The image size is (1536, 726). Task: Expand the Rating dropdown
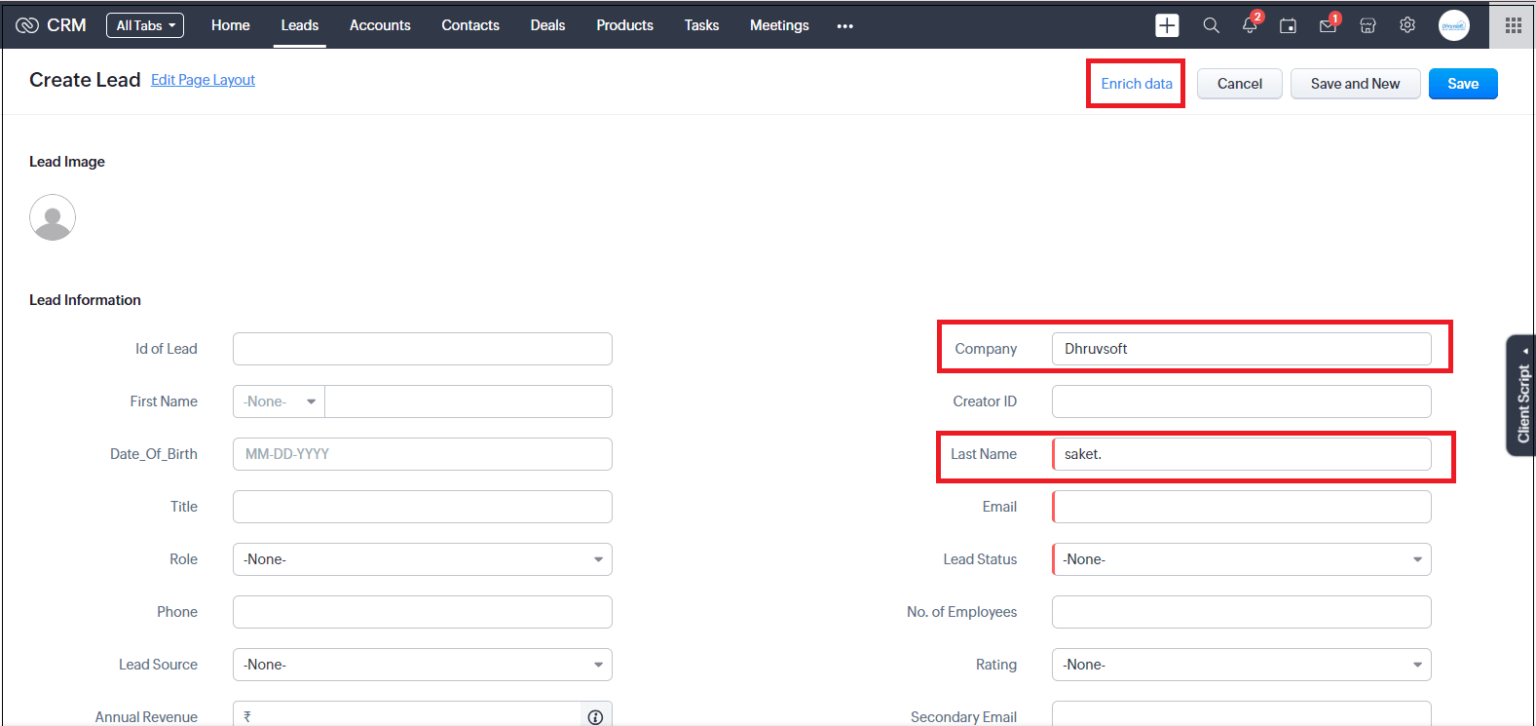click(x=1416, y=664)
